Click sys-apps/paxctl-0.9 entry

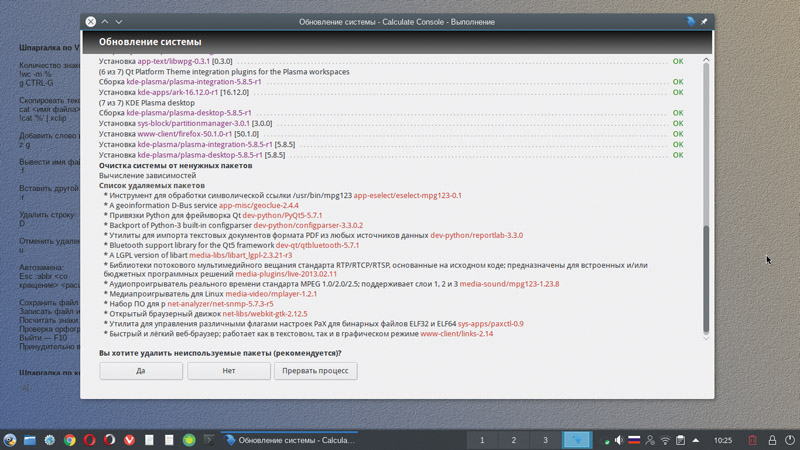tap(490, 323)
